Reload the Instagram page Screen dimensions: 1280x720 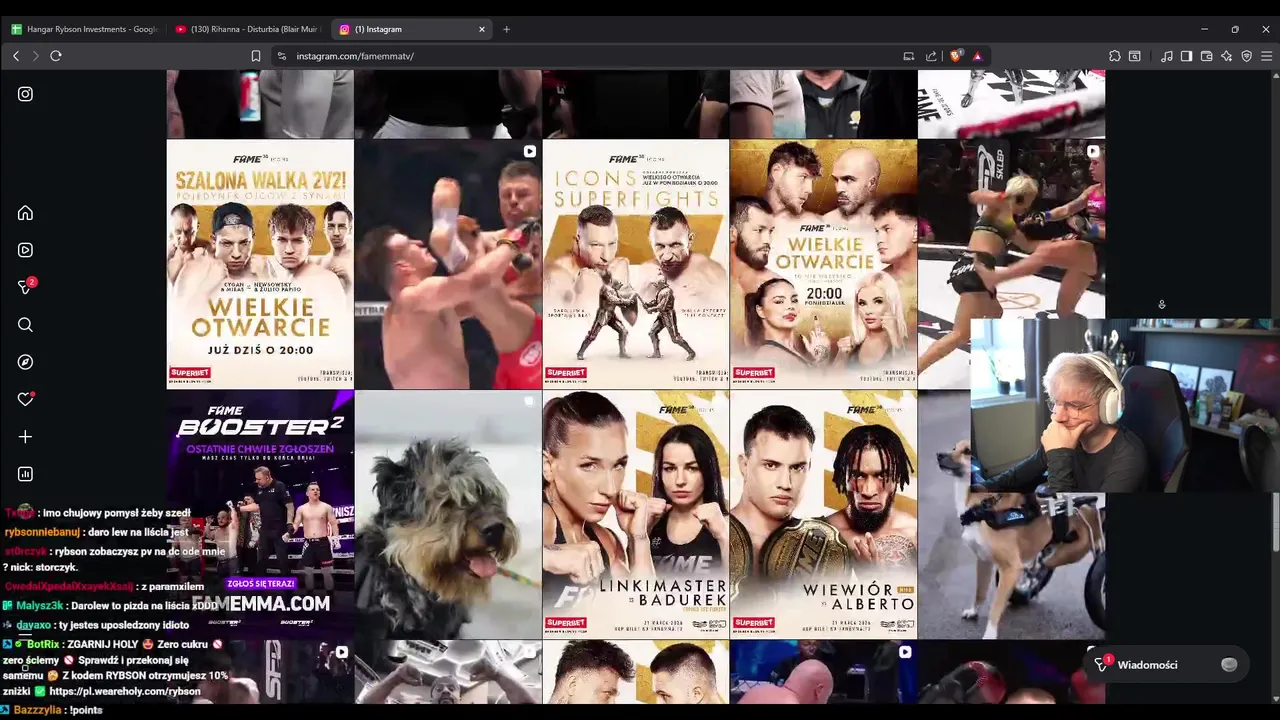point(56,56)
